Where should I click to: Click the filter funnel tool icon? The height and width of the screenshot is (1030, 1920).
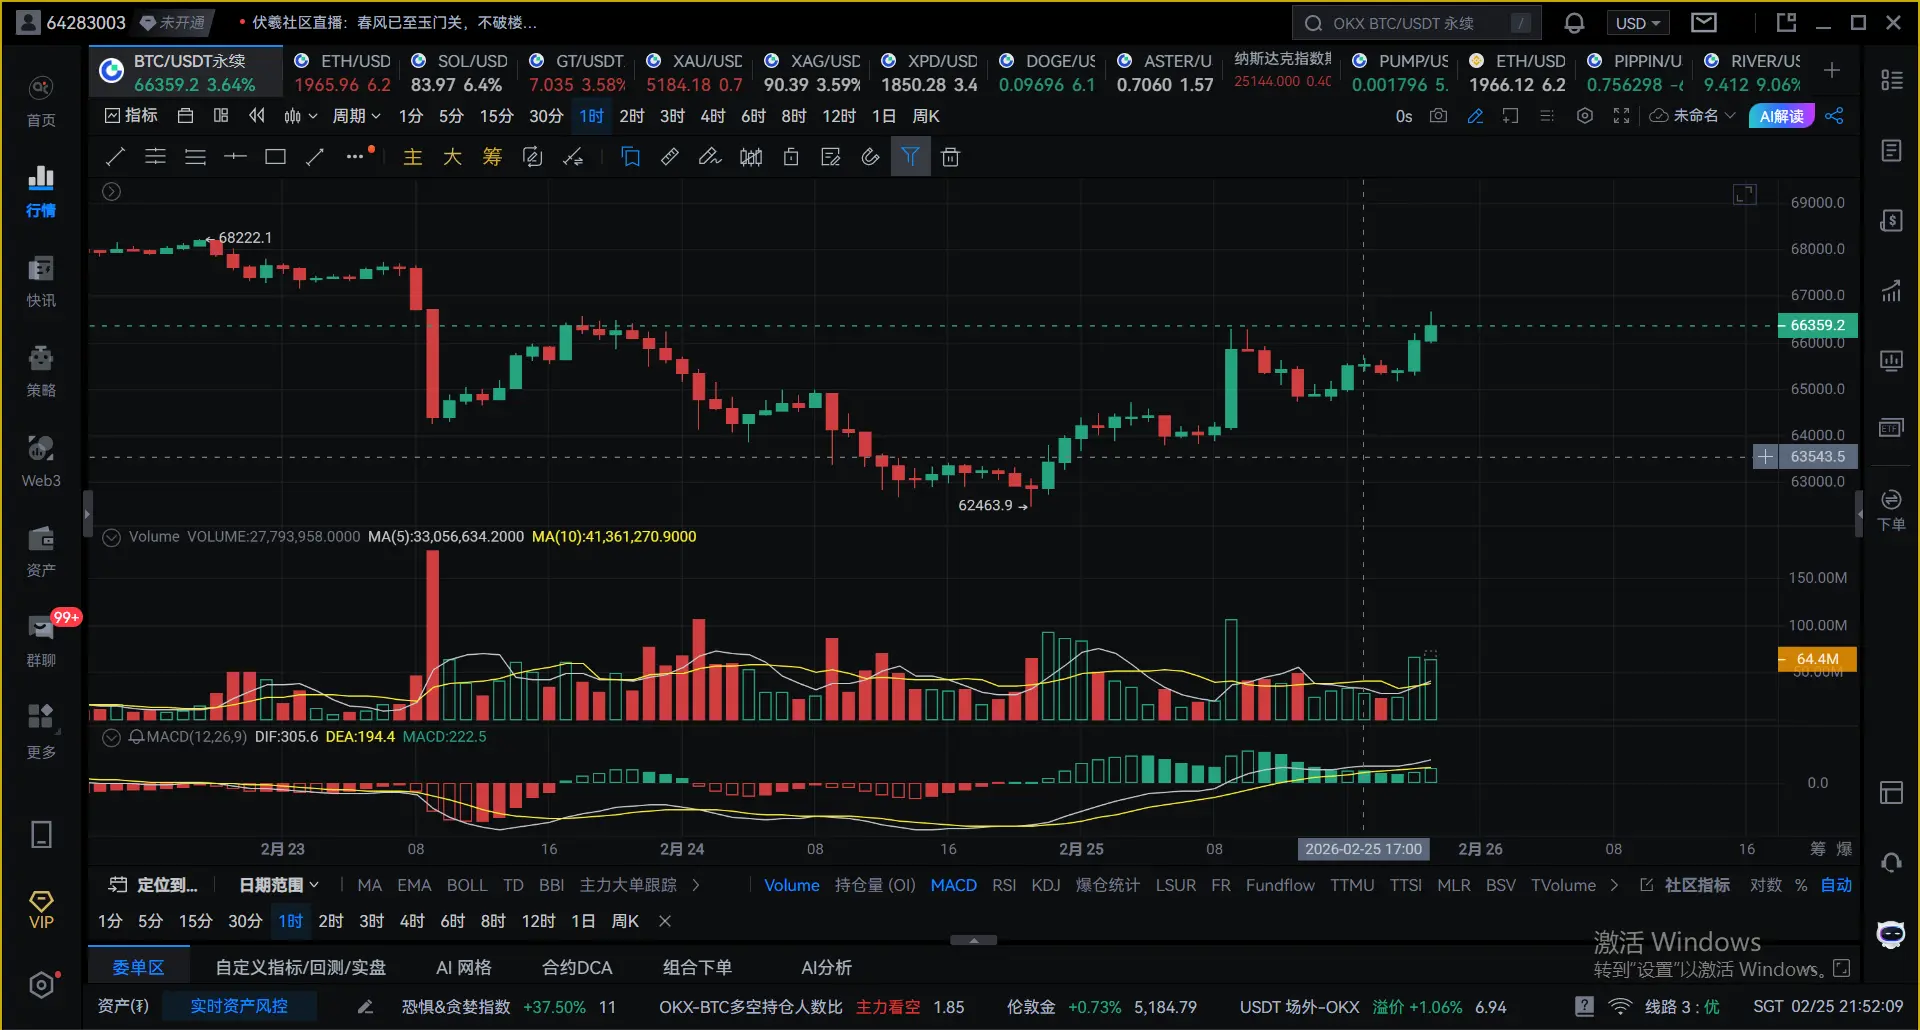tap(910, 157)
